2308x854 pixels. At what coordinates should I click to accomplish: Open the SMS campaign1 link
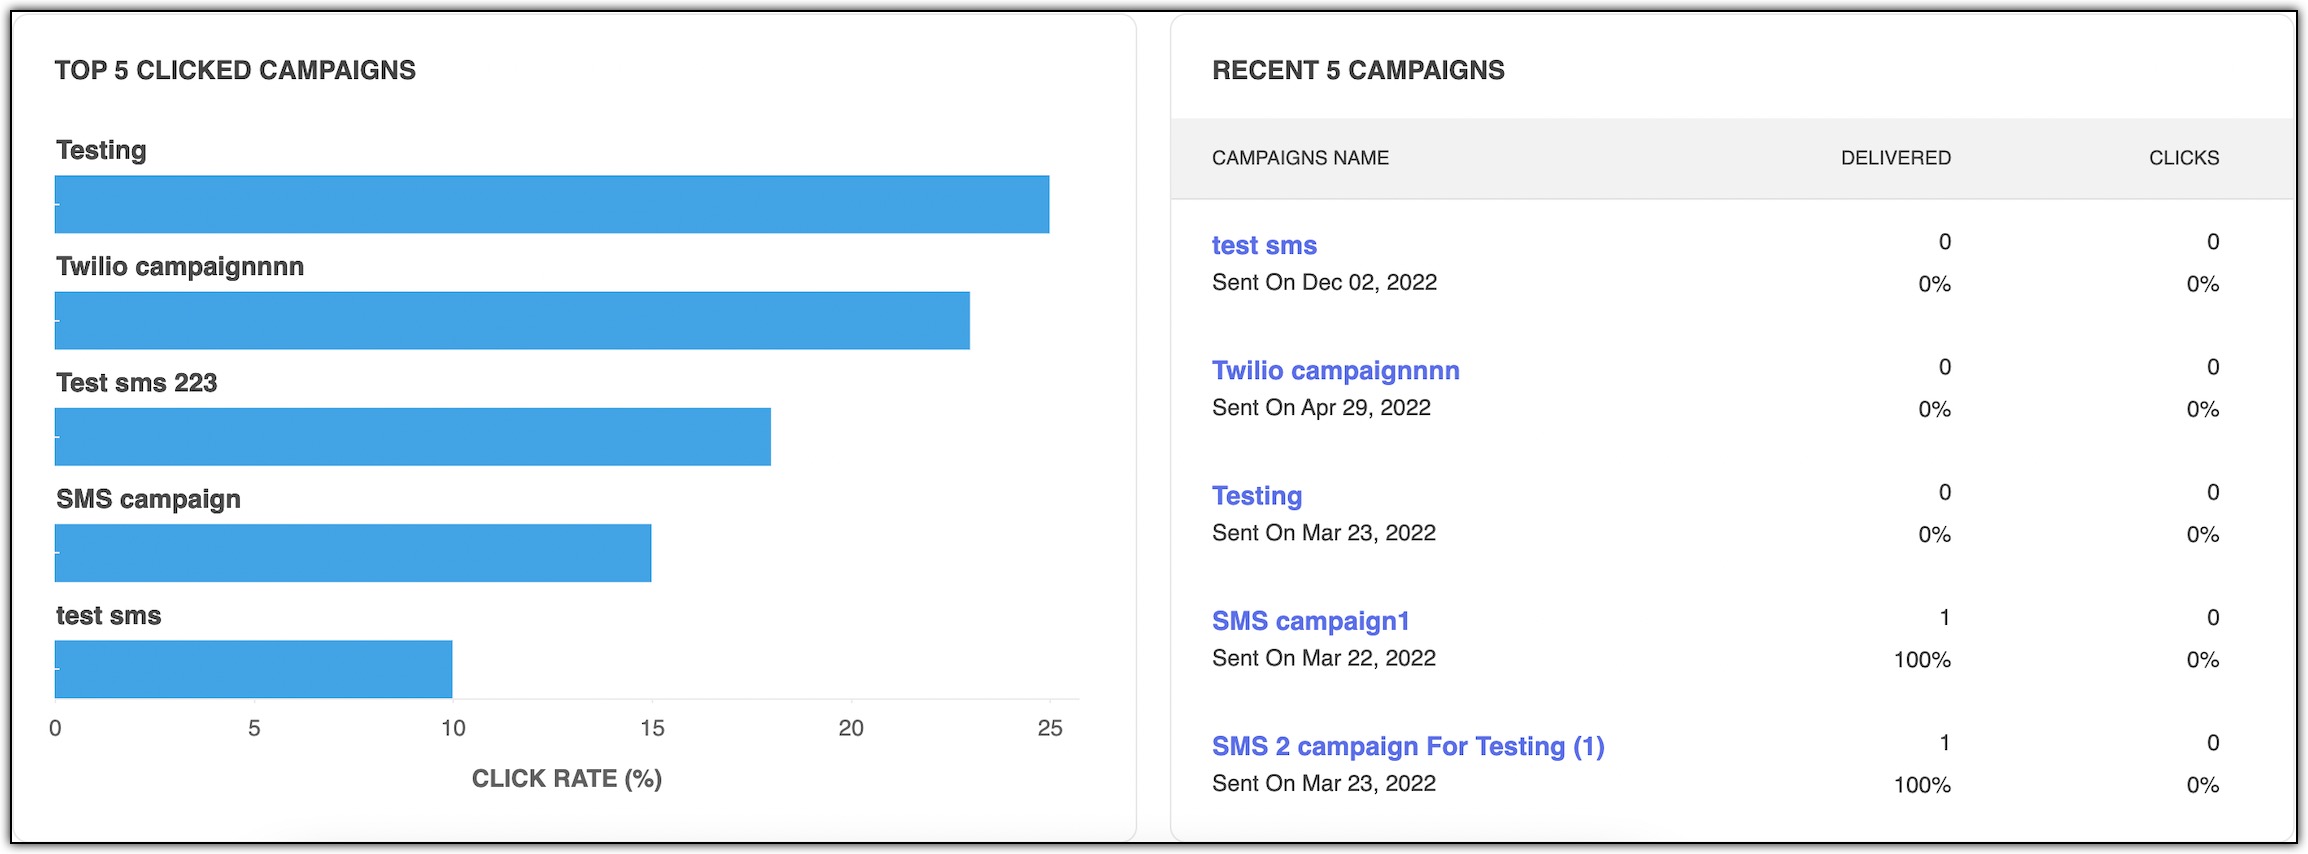click(1310, 621)
